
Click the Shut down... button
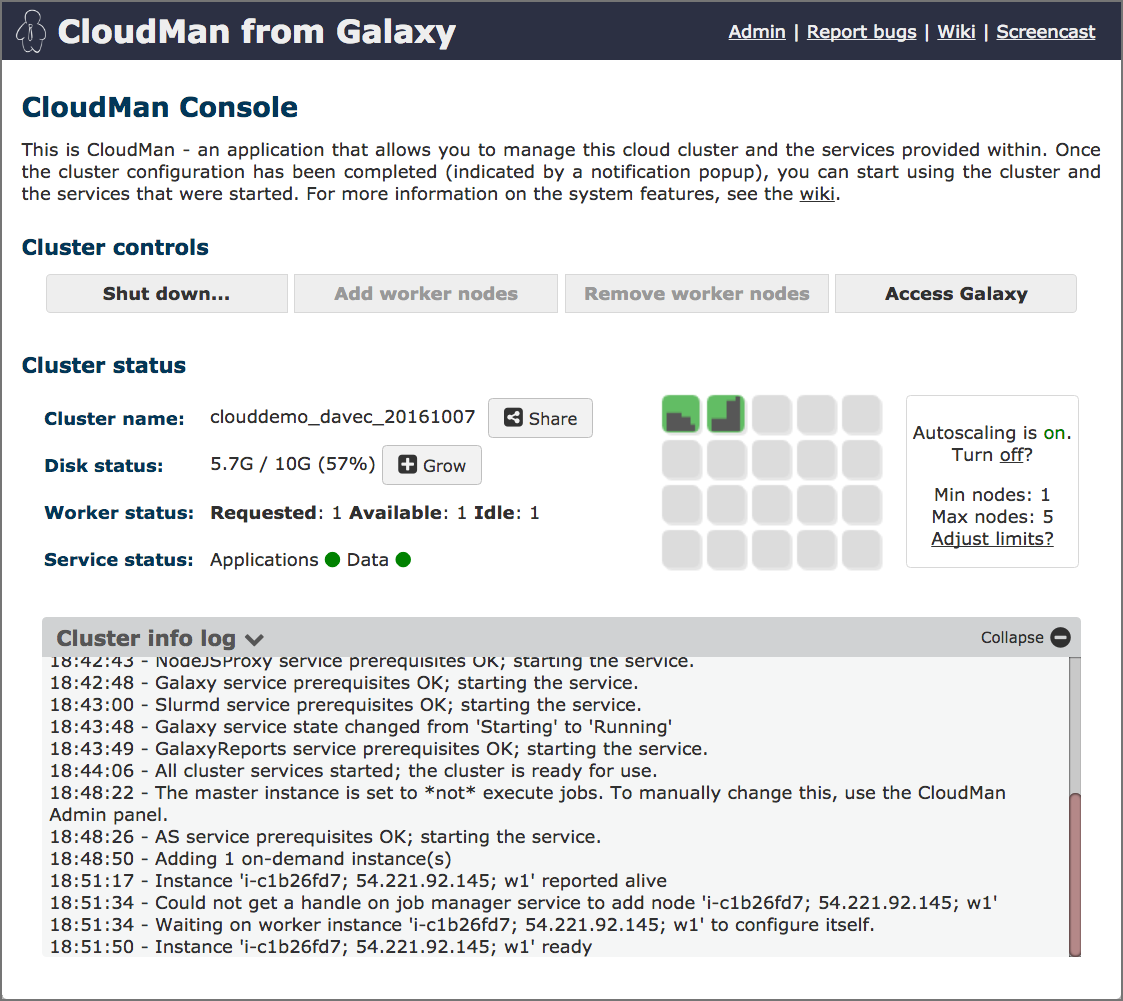(x=167, y=294)
